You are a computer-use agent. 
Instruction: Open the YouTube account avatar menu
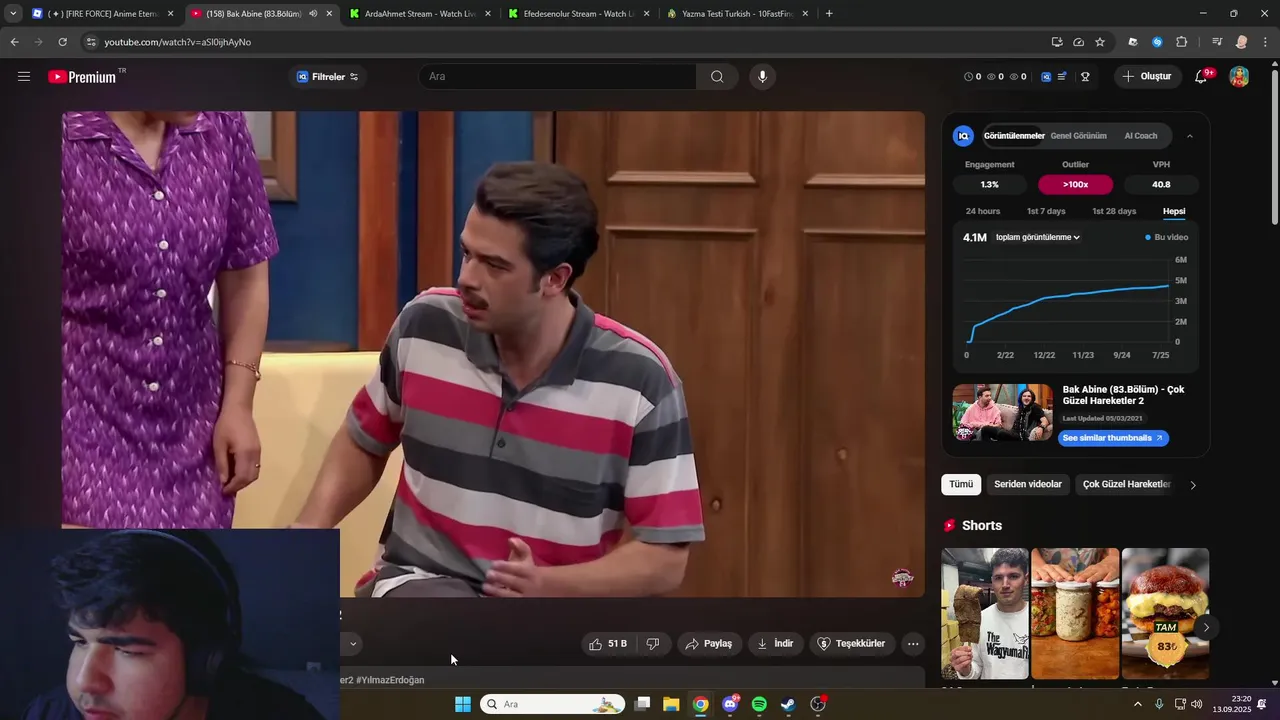tap(1239, 77)
